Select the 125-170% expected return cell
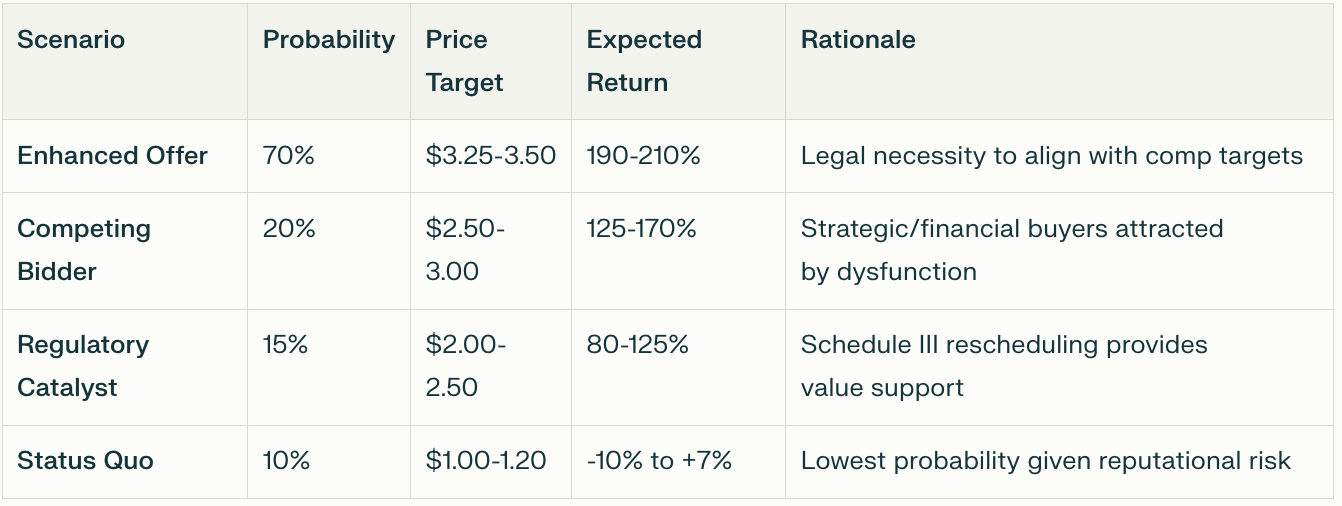Image resolution: width=1342 pixels, height=506 pixels. [641, 229]
